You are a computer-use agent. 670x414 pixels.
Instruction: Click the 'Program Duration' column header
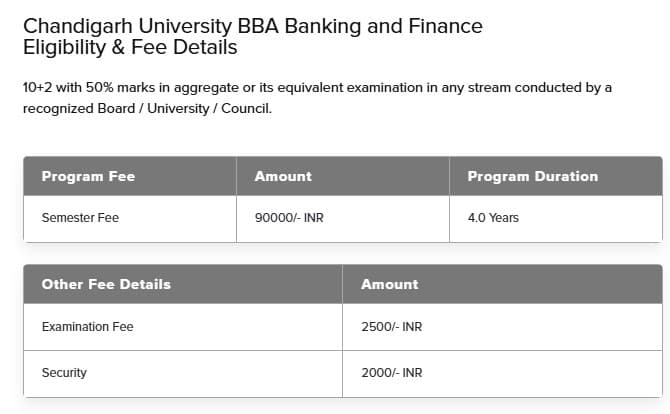532,176
